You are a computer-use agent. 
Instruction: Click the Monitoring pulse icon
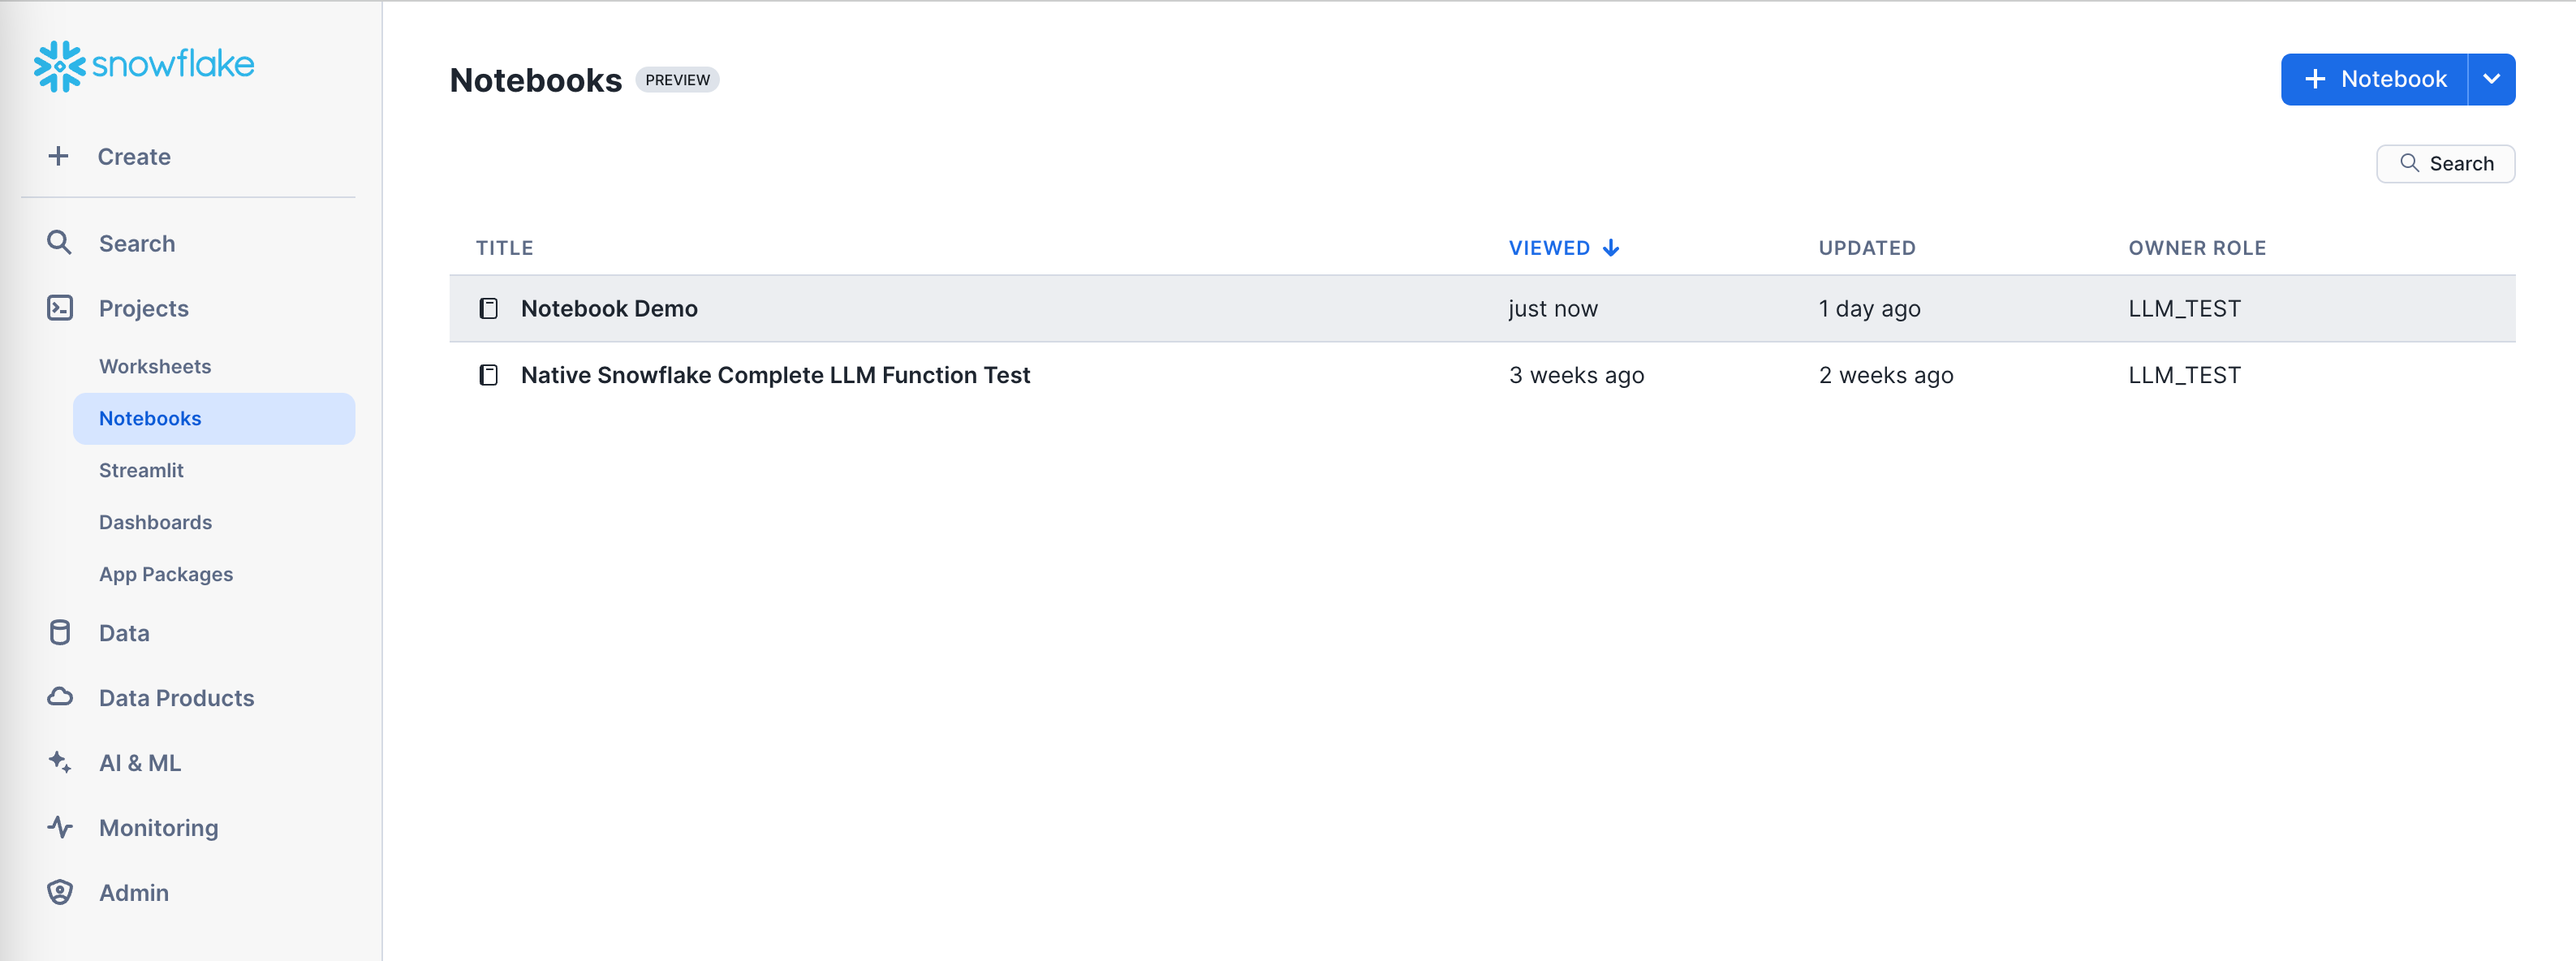click(x=60, y=827)
